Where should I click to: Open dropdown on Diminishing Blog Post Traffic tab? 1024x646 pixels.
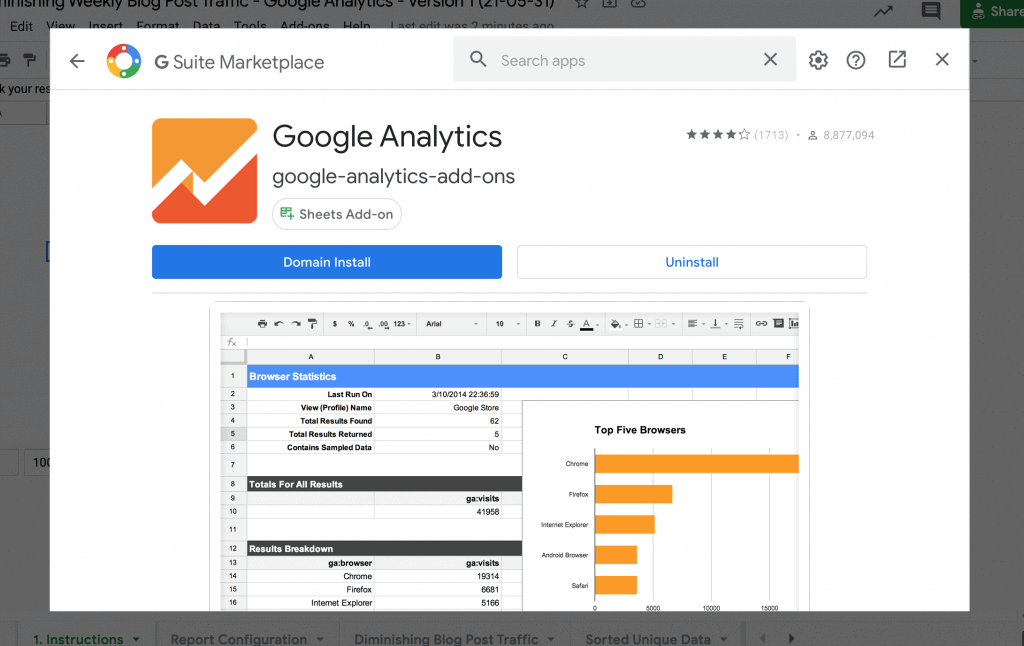tap(551, 639)
